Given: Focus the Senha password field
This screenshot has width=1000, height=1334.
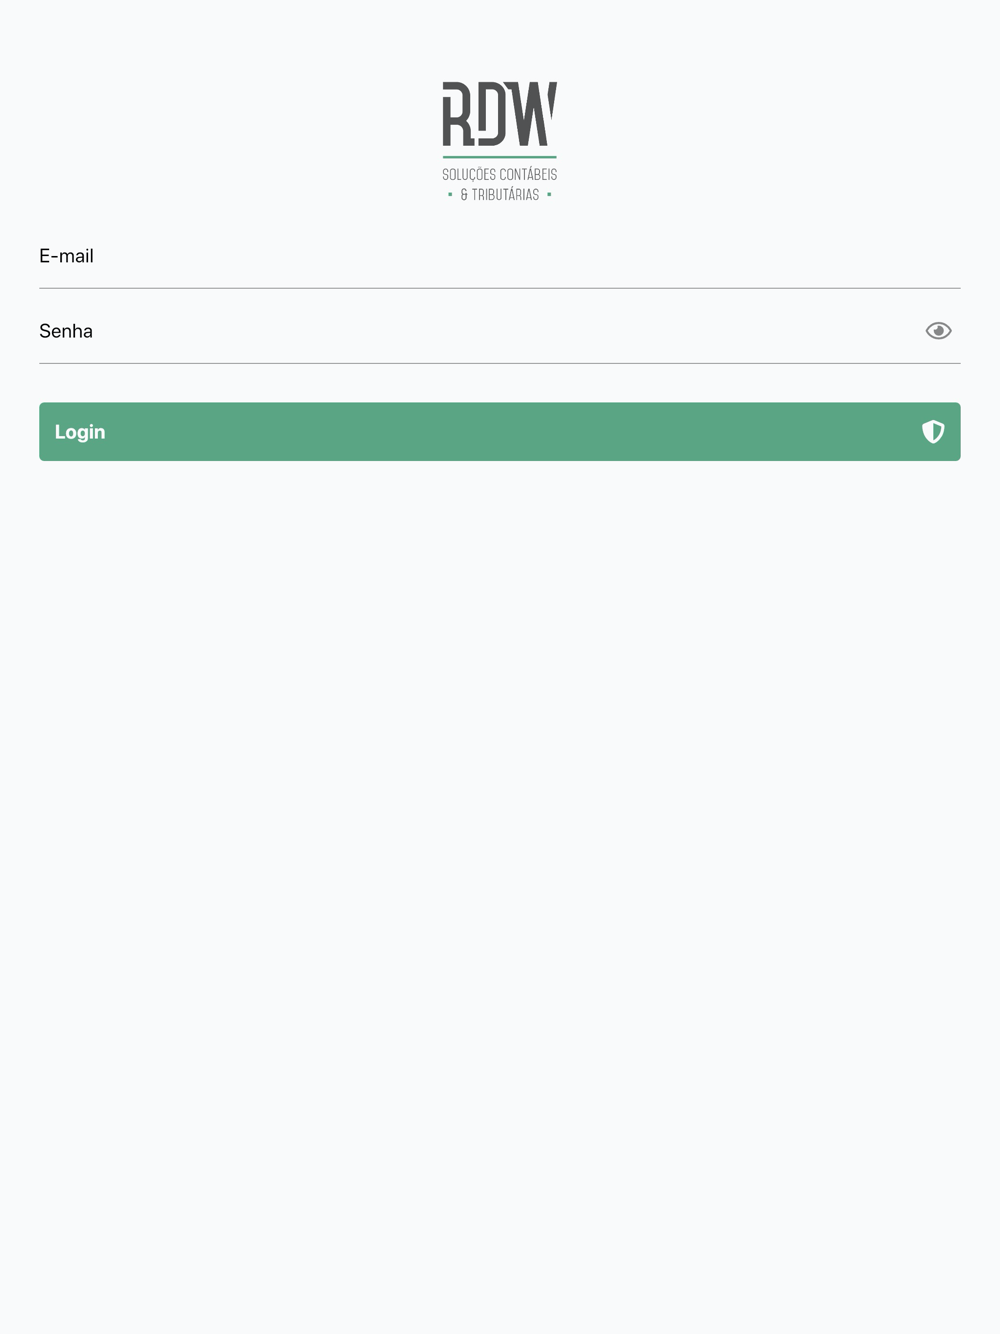Looking at the screenshot, I should tap(480, 331).
